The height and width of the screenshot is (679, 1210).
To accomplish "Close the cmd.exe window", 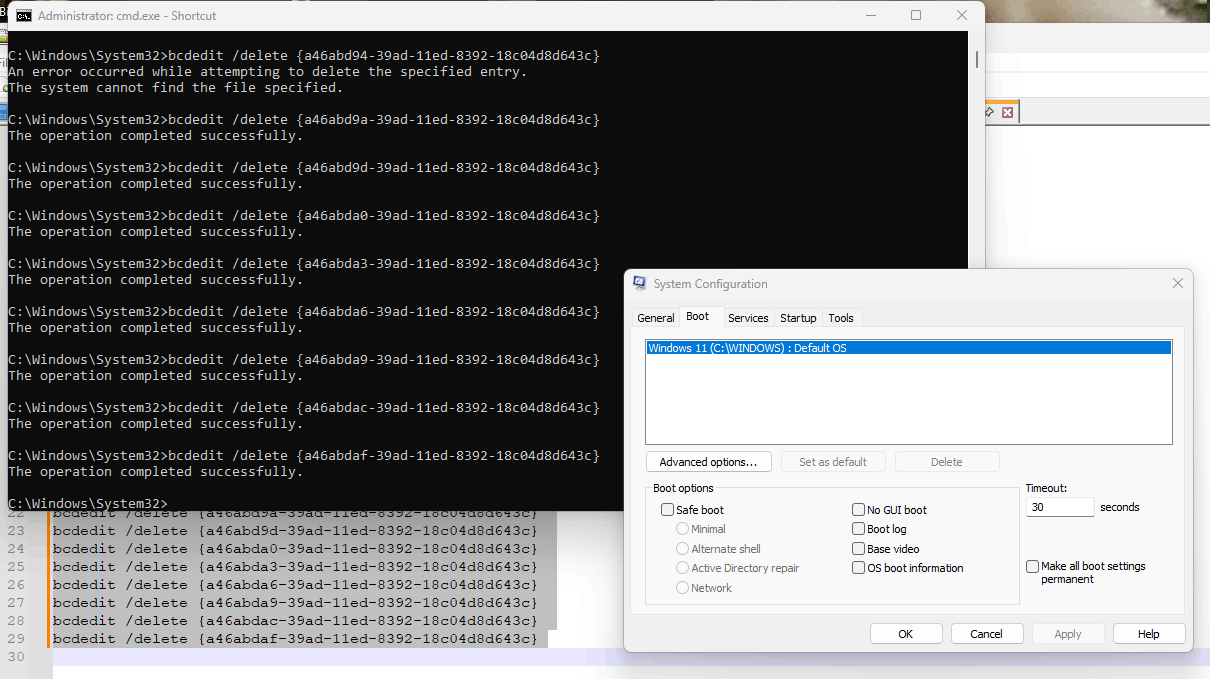I will [962, 15].
